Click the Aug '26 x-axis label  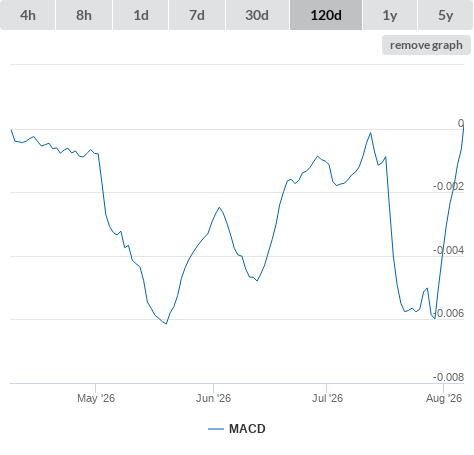(444, 398)
